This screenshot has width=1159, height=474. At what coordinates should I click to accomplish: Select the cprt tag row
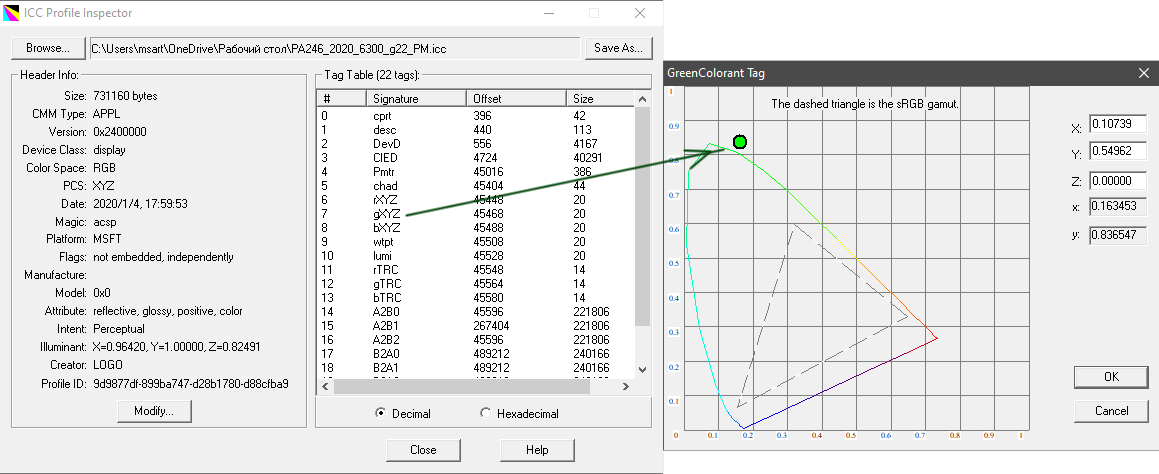pyautogui.click(x=475, y=116)
